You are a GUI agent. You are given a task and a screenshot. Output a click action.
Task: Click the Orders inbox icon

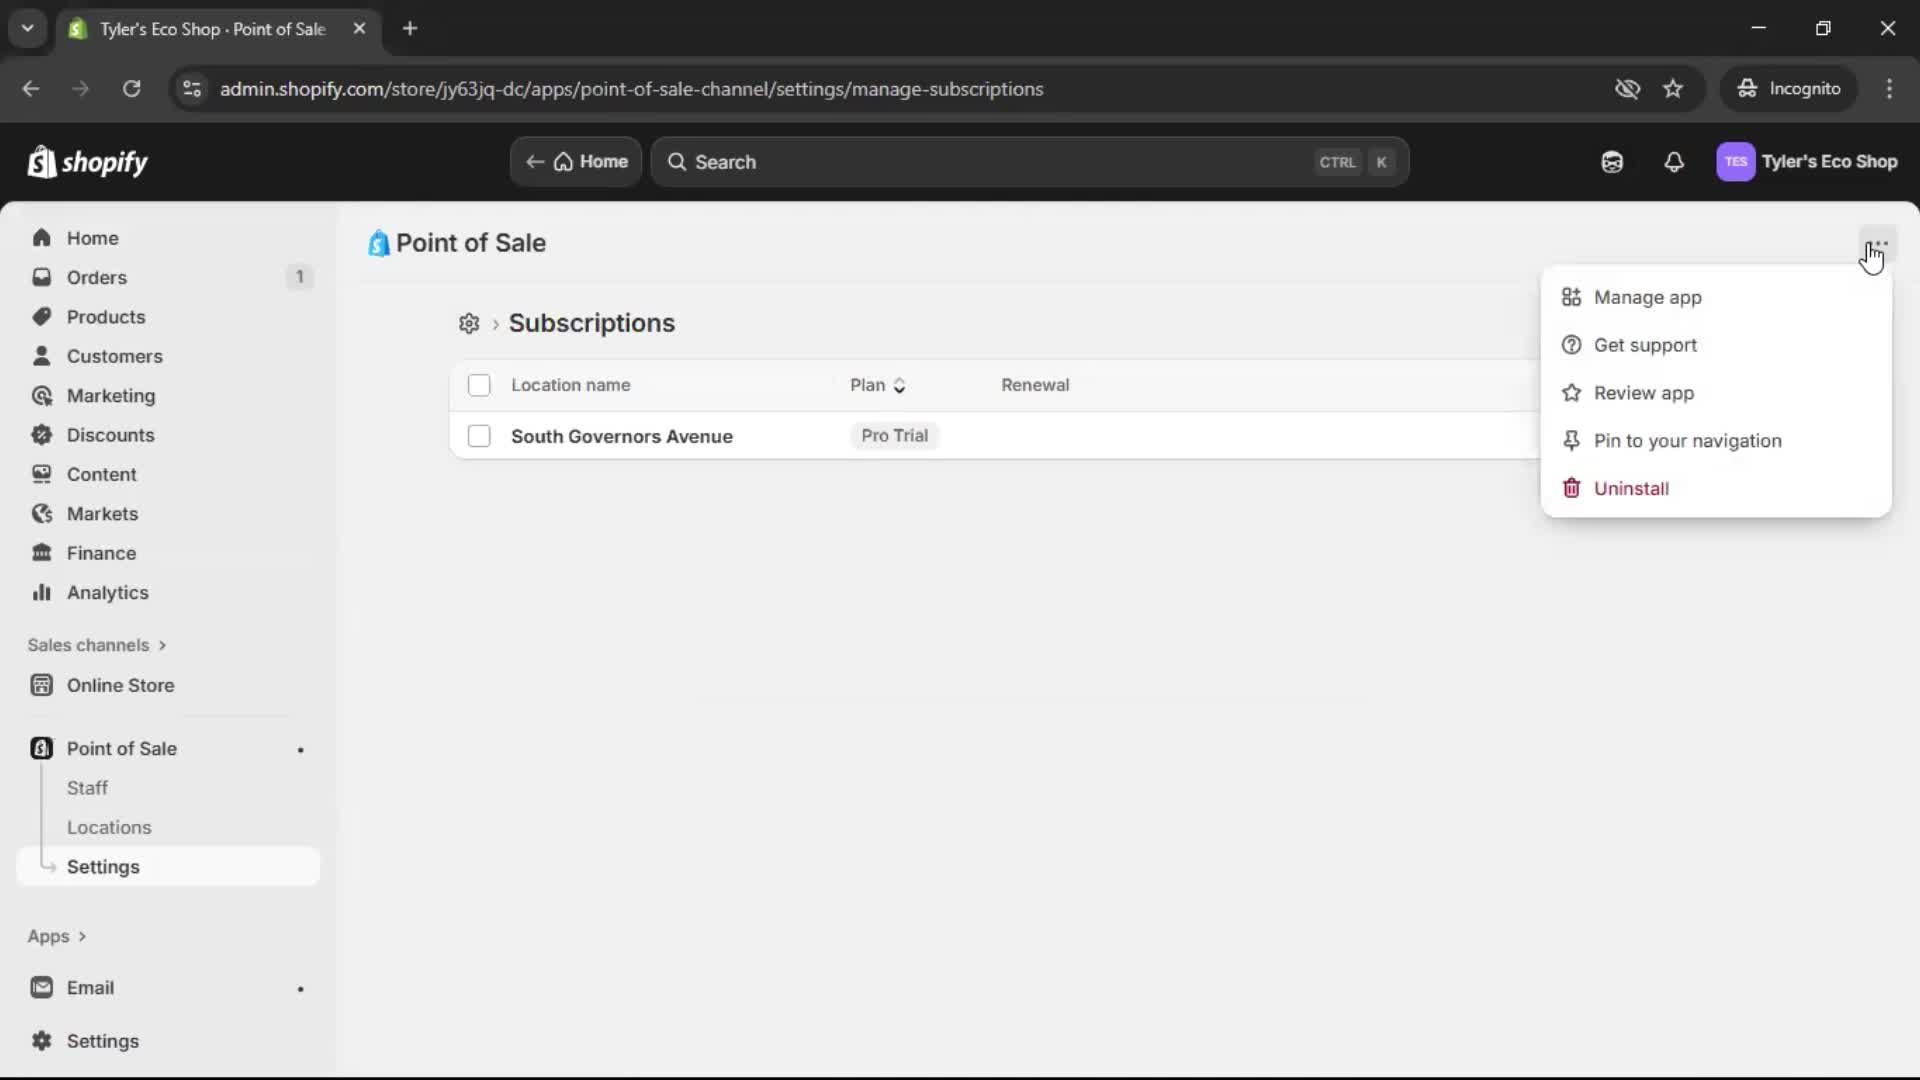41,277
